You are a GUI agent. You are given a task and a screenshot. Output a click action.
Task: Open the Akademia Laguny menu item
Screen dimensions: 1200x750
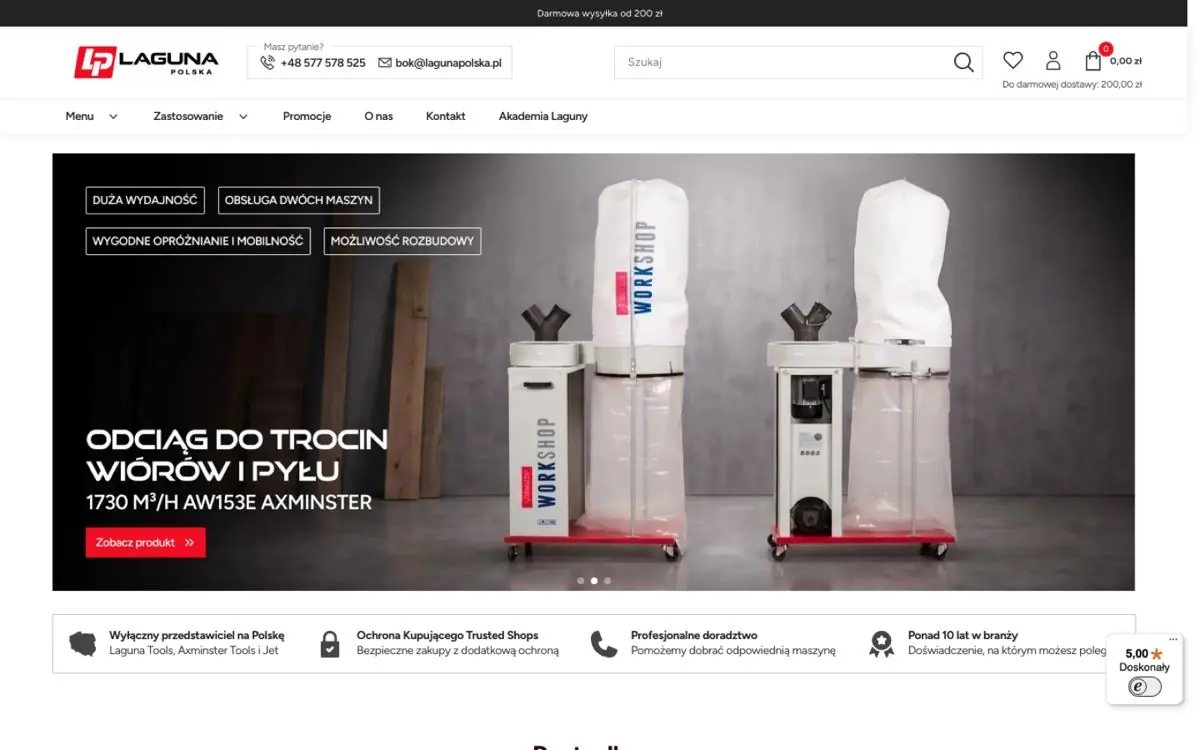tap(543, 116)
